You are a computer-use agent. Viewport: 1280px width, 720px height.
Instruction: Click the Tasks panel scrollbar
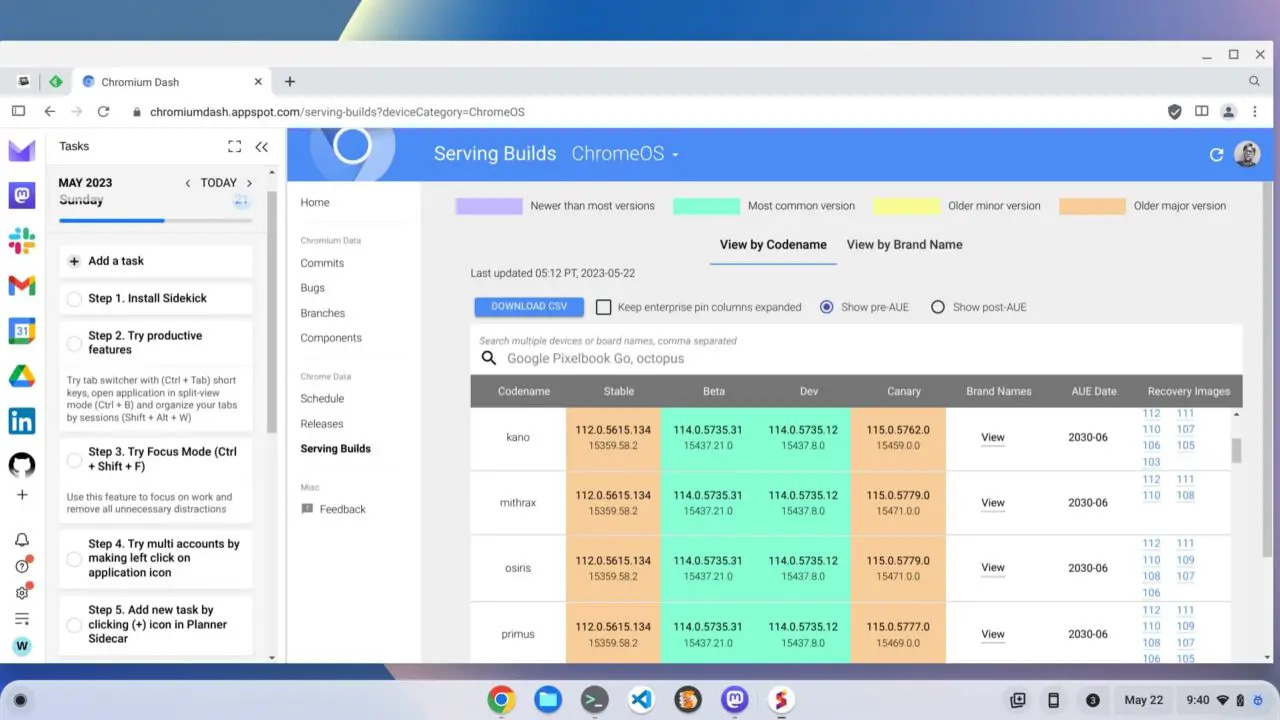(271, 312)
